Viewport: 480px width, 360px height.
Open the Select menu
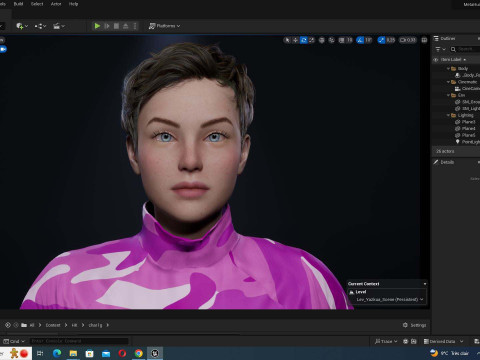tap(37, 4)
